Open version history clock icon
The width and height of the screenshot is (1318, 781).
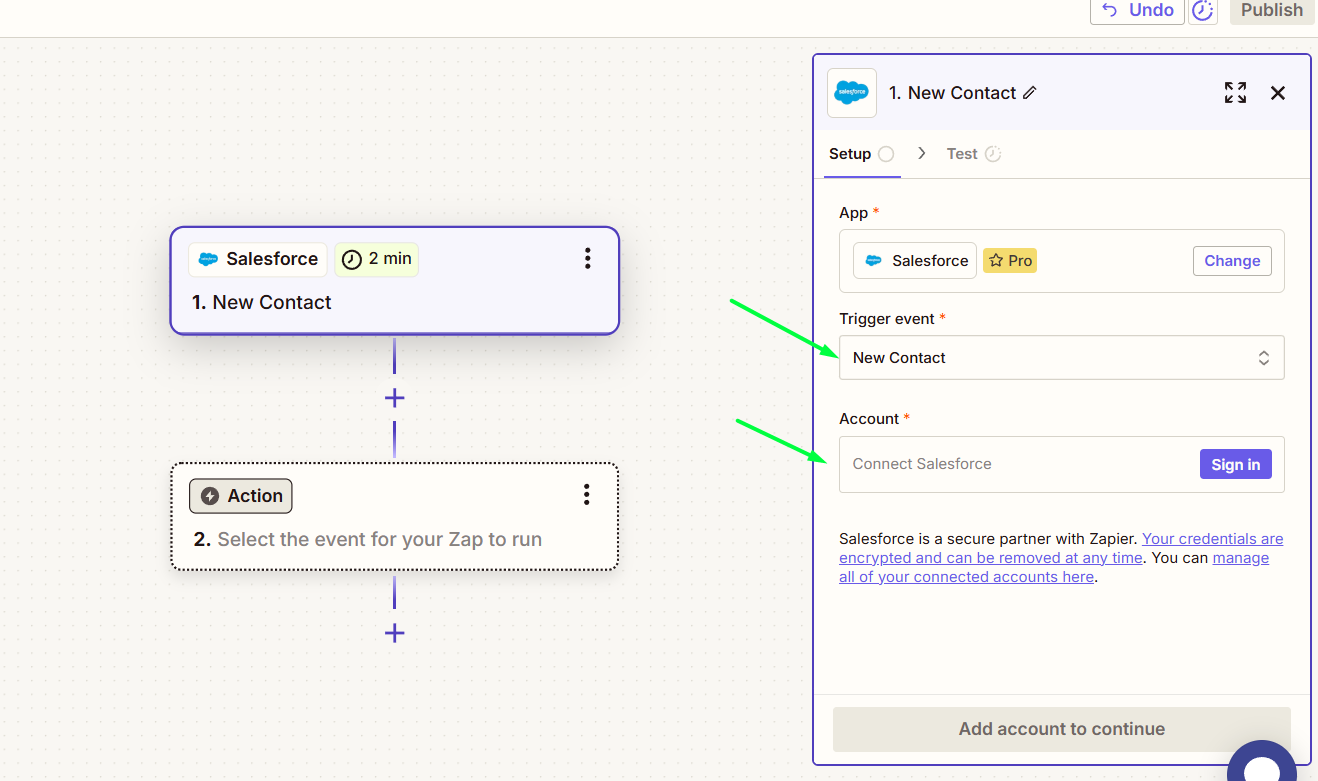point(1202,11)
